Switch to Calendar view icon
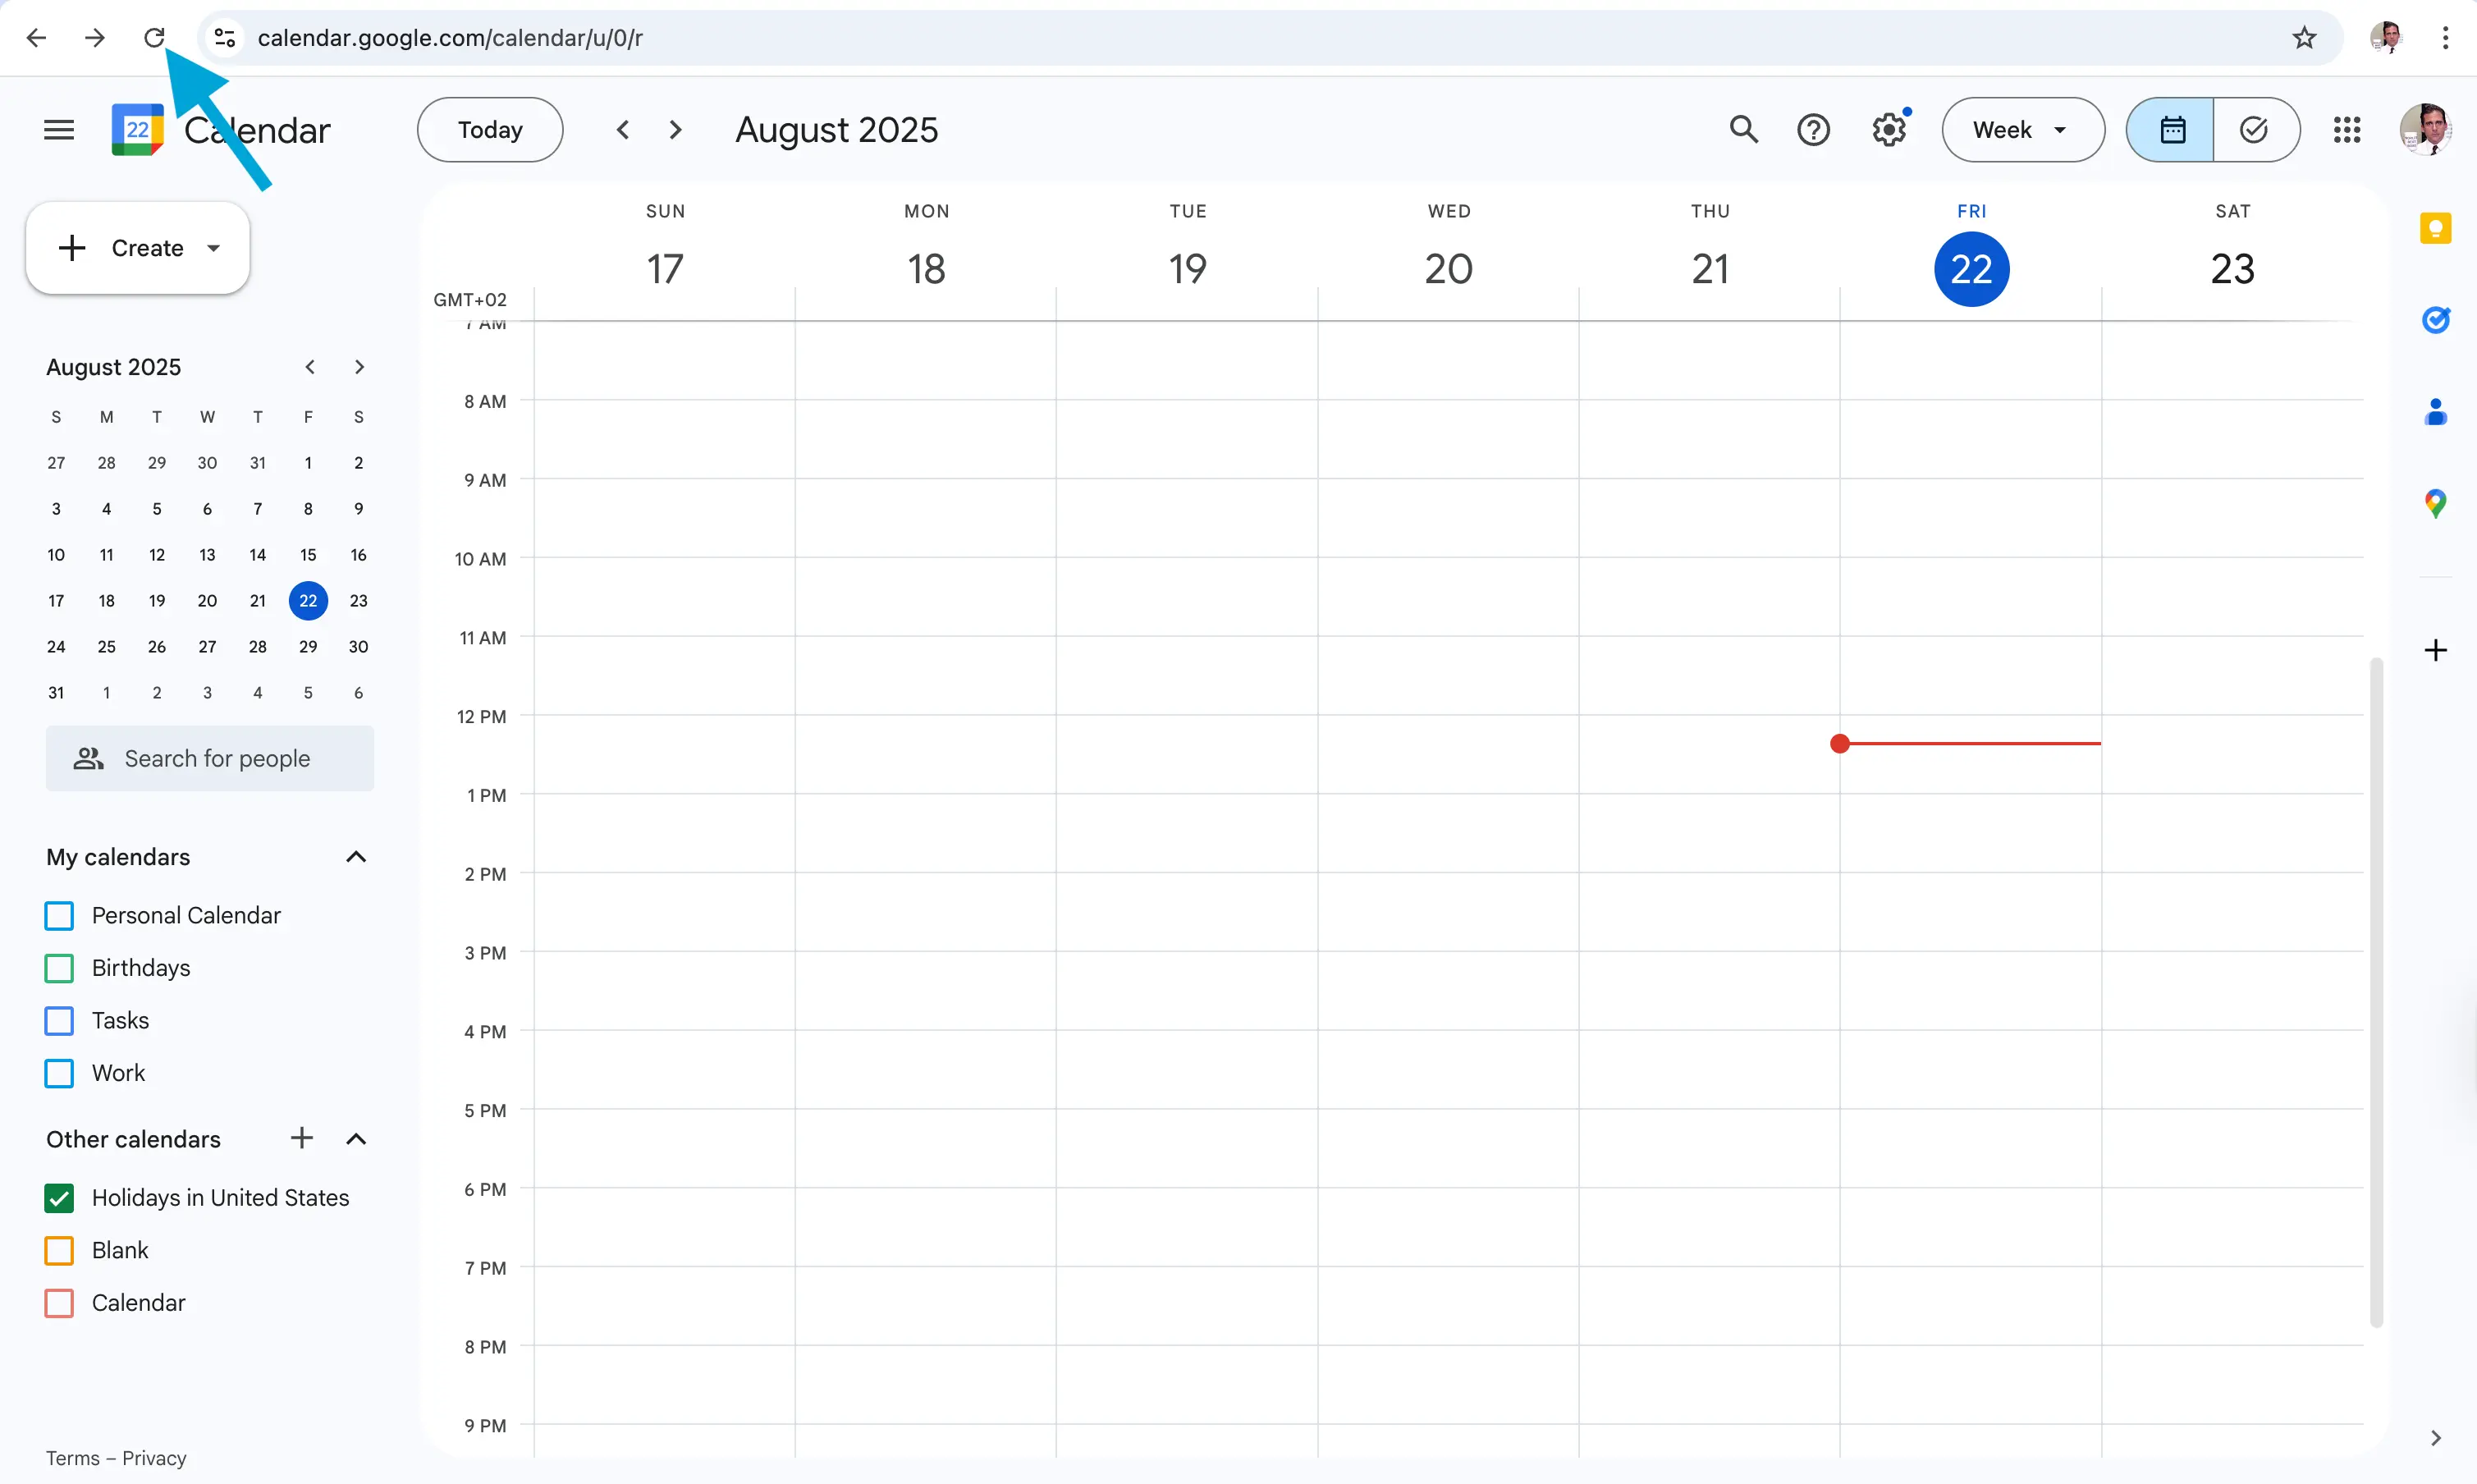2477x1484 pixels. click(2170, 130)
